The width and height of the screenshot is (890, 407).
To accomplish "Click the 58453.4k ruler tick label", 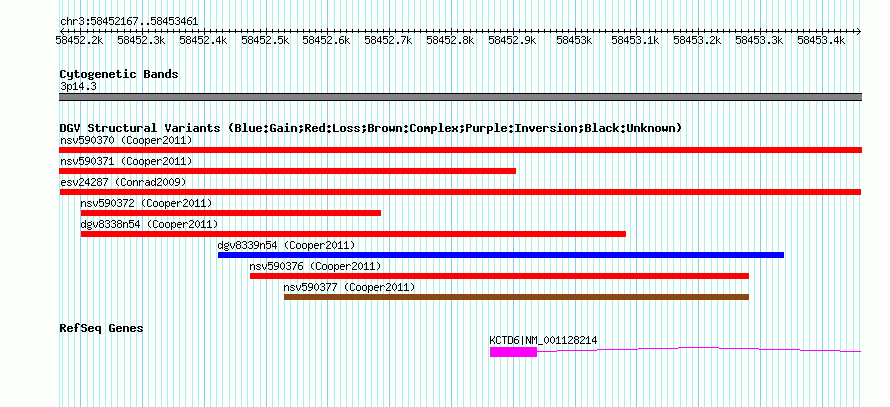I will tap(821, 40).
